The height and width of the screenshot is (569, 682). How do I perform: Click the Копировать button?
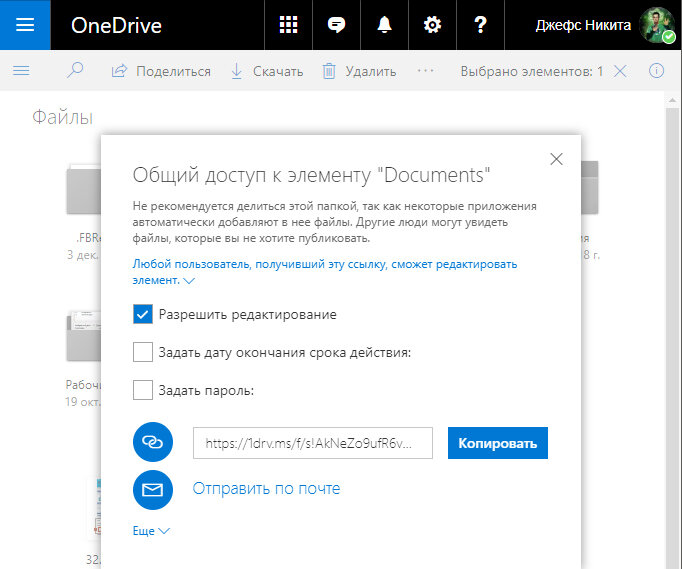point(498,443)
